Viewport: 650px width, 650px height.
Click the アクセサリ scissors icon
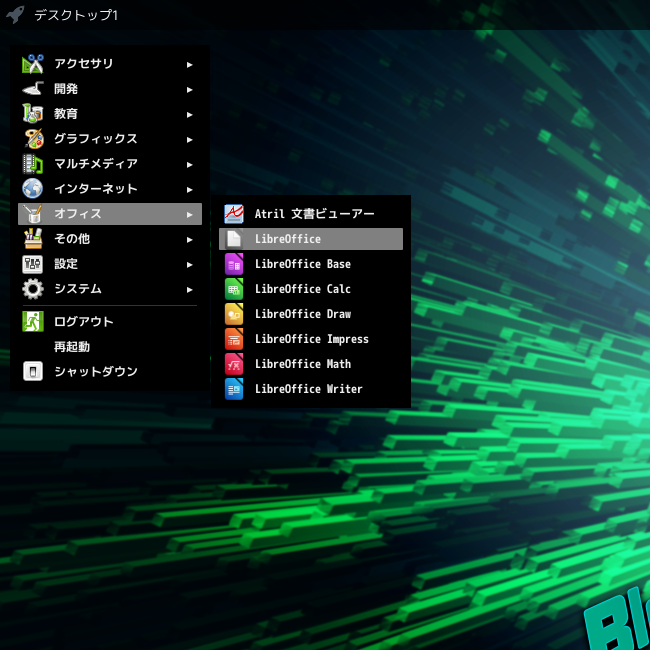(33, 64)
